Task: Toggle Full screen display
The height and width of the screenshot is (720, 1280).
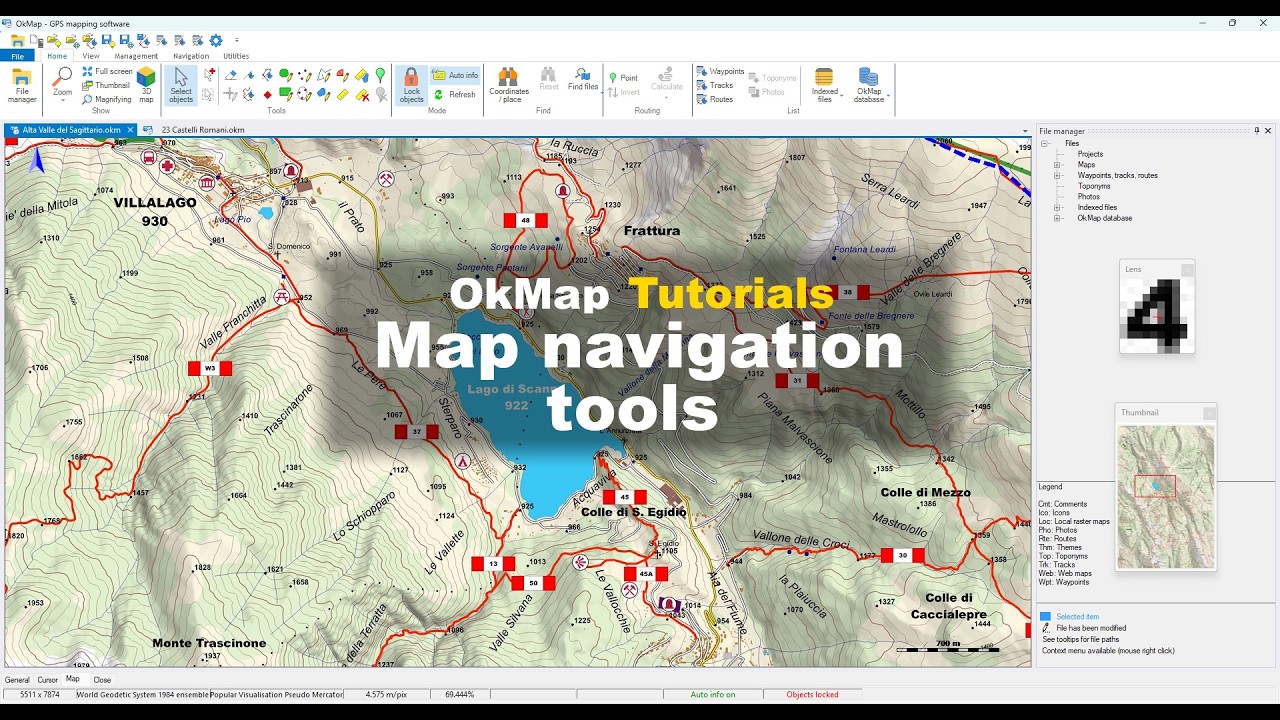Action: point(107,71)
